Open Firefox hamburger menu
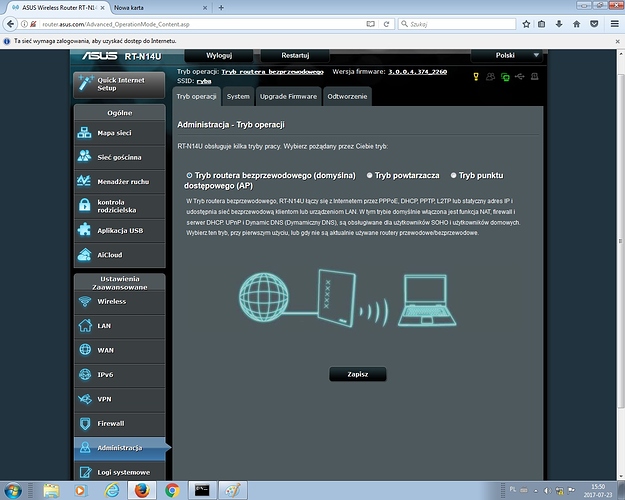 click(x=615, y=24)
